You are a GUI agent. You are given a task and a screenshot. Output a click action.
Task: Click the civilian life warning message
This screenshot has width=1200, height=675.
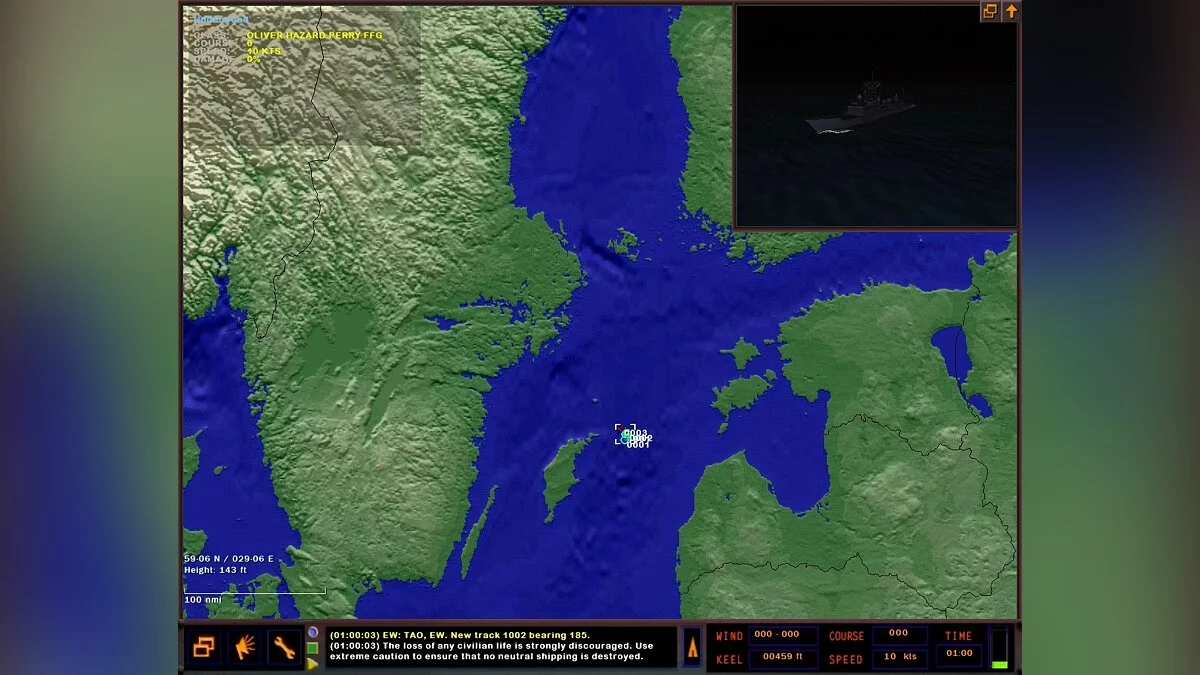491,652
